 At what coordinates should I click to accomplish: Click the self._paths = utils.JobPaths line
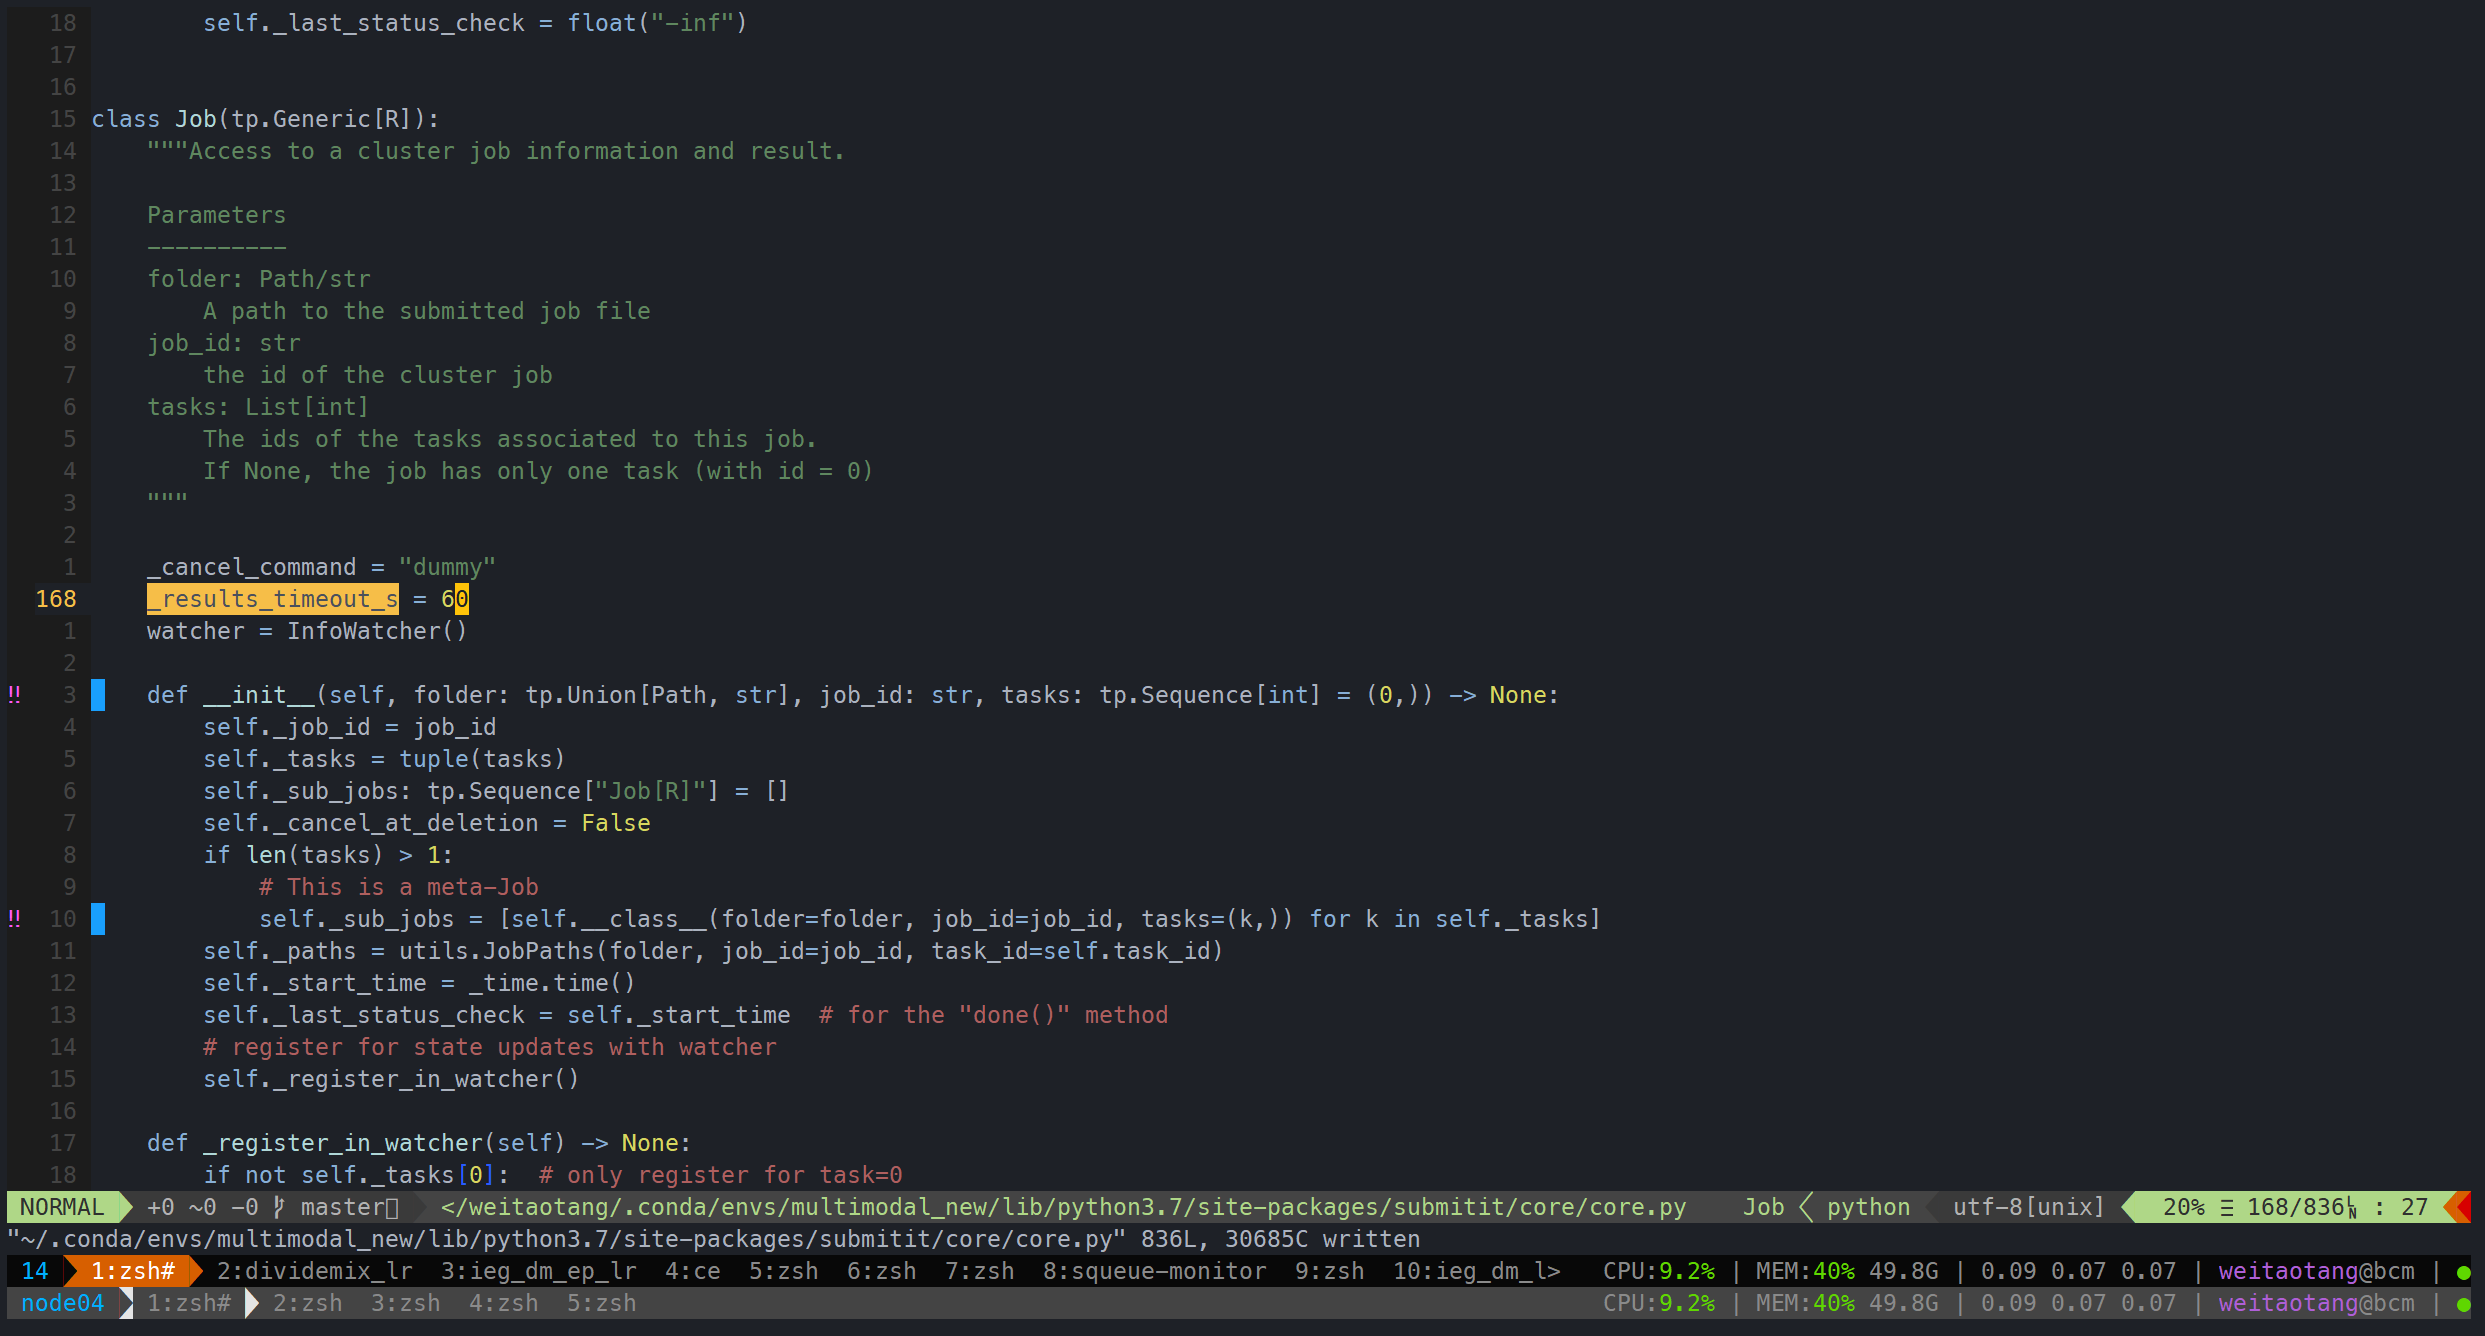coord(713,951)
